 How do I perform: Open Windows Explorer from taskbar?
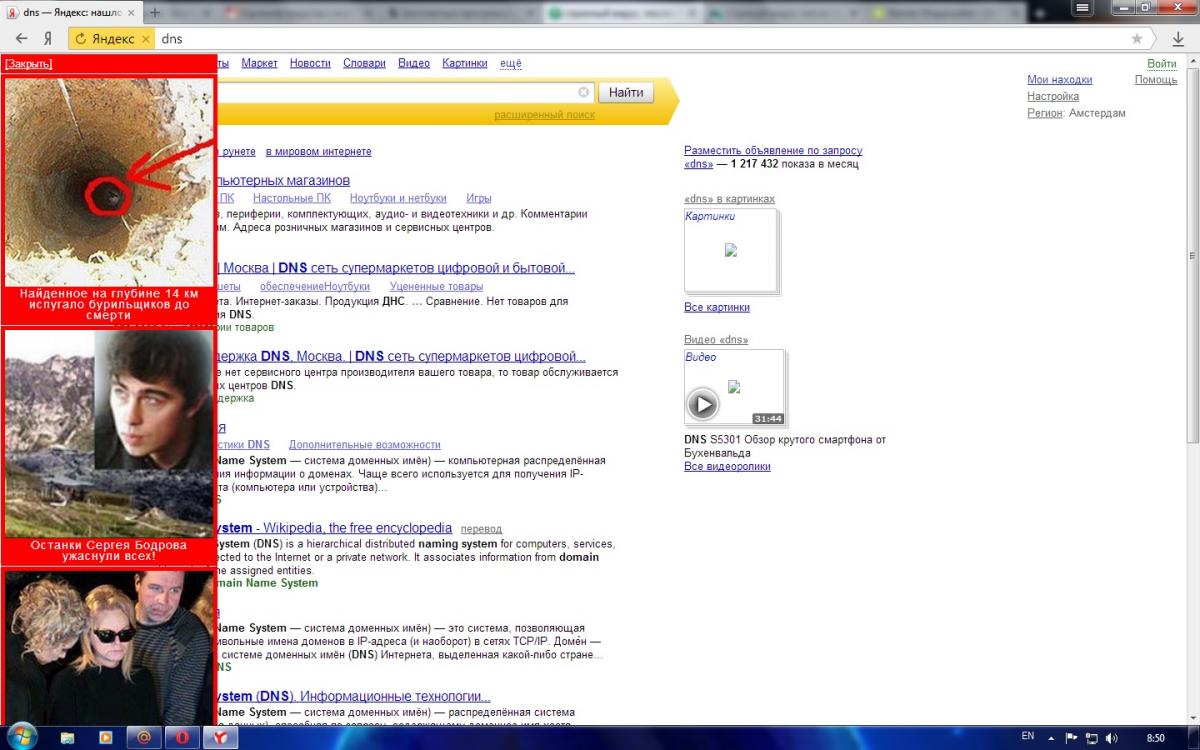[67, 738]
